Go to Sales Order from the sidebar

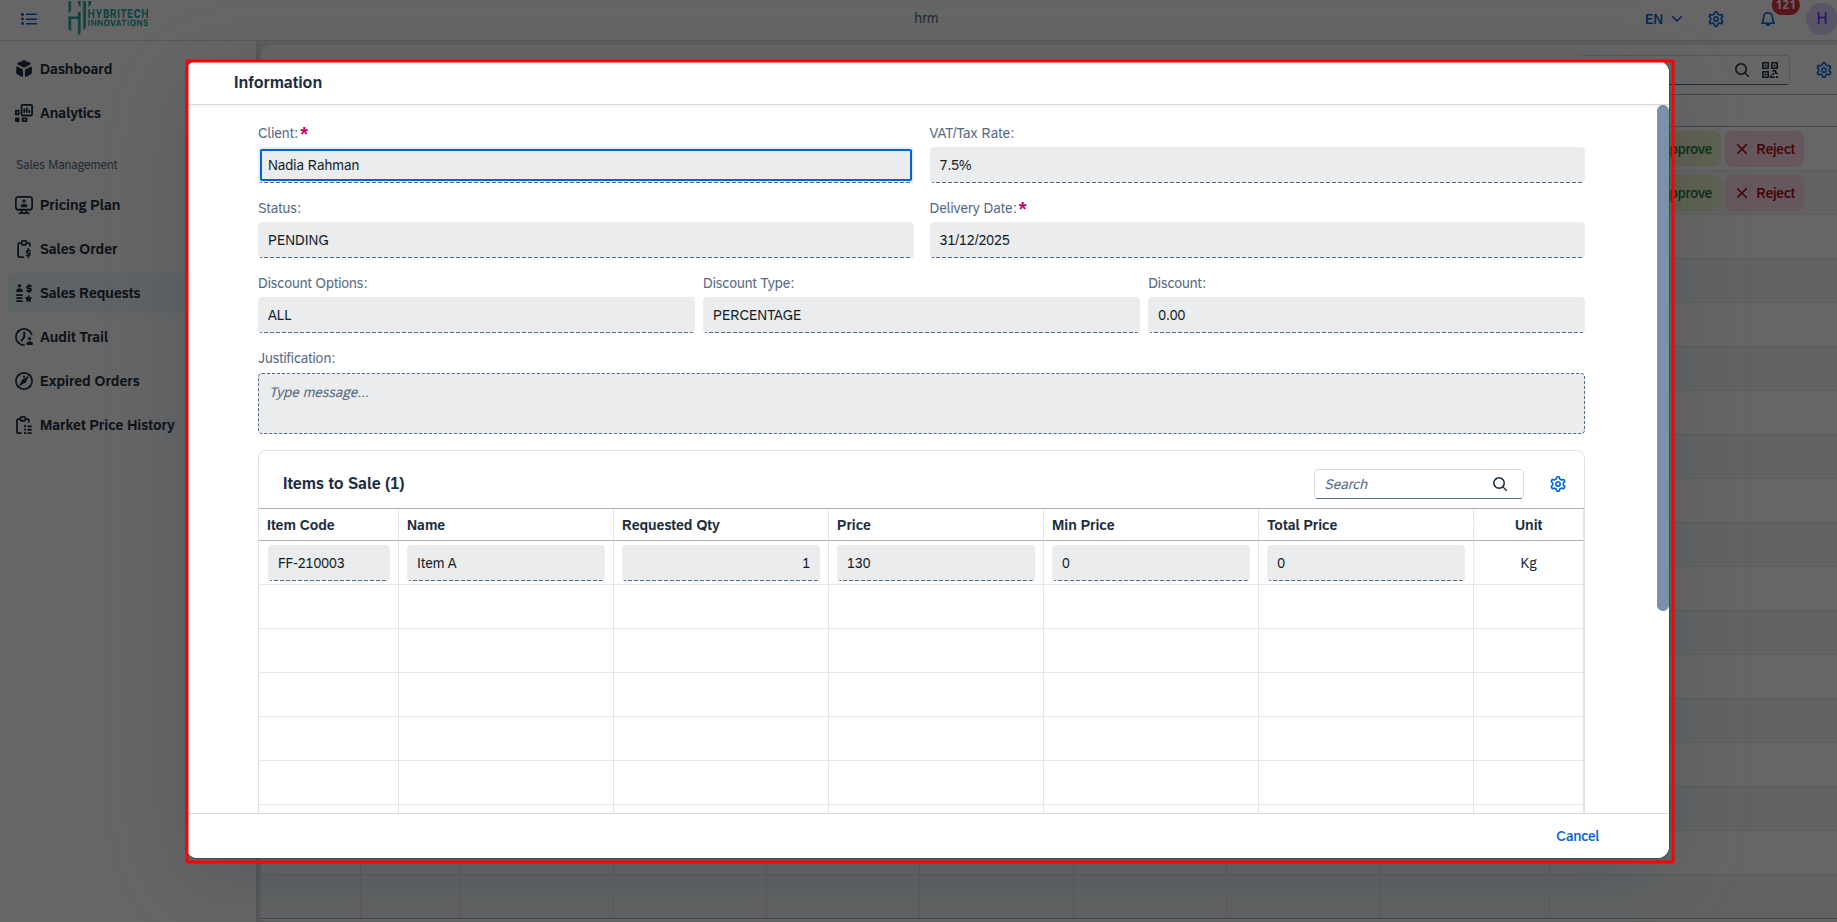[79, 248]
